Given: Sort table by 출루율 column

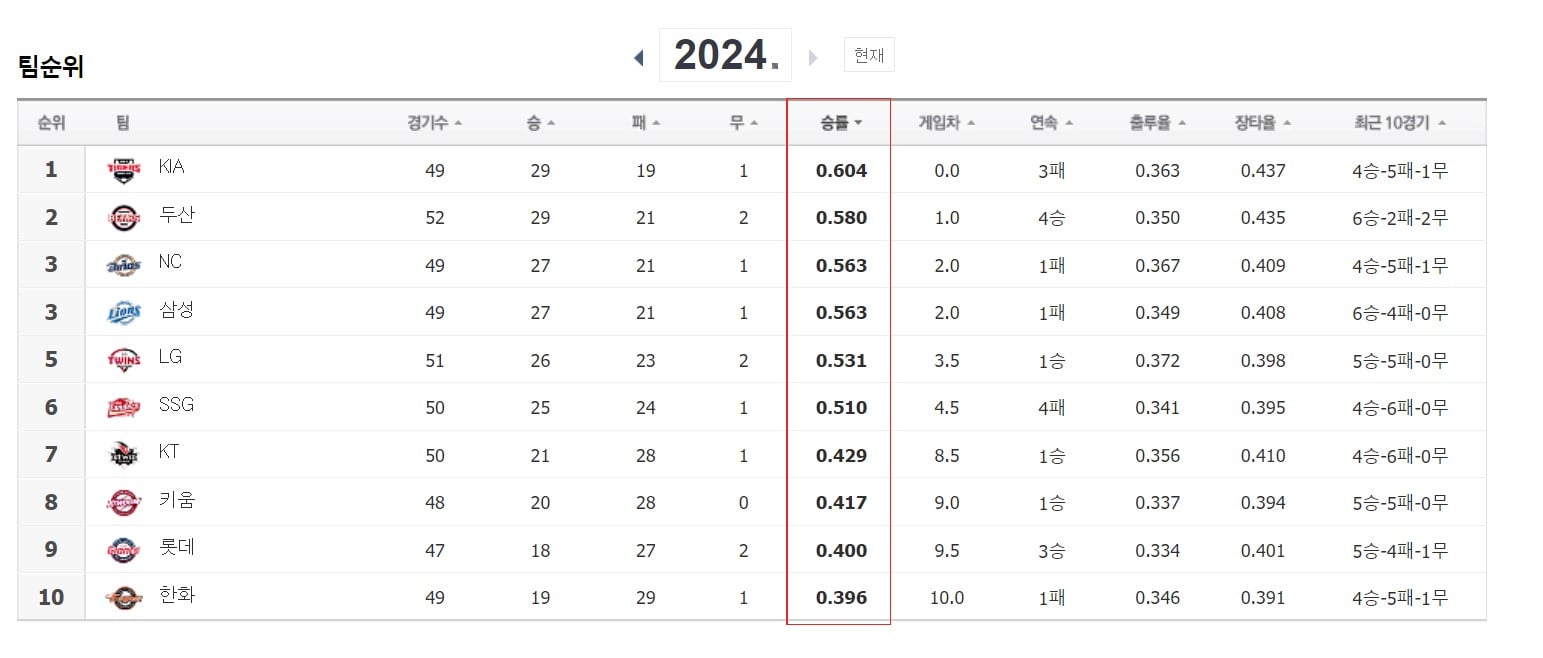Looking at the screenshot, I should click(x=1158, y=123).
